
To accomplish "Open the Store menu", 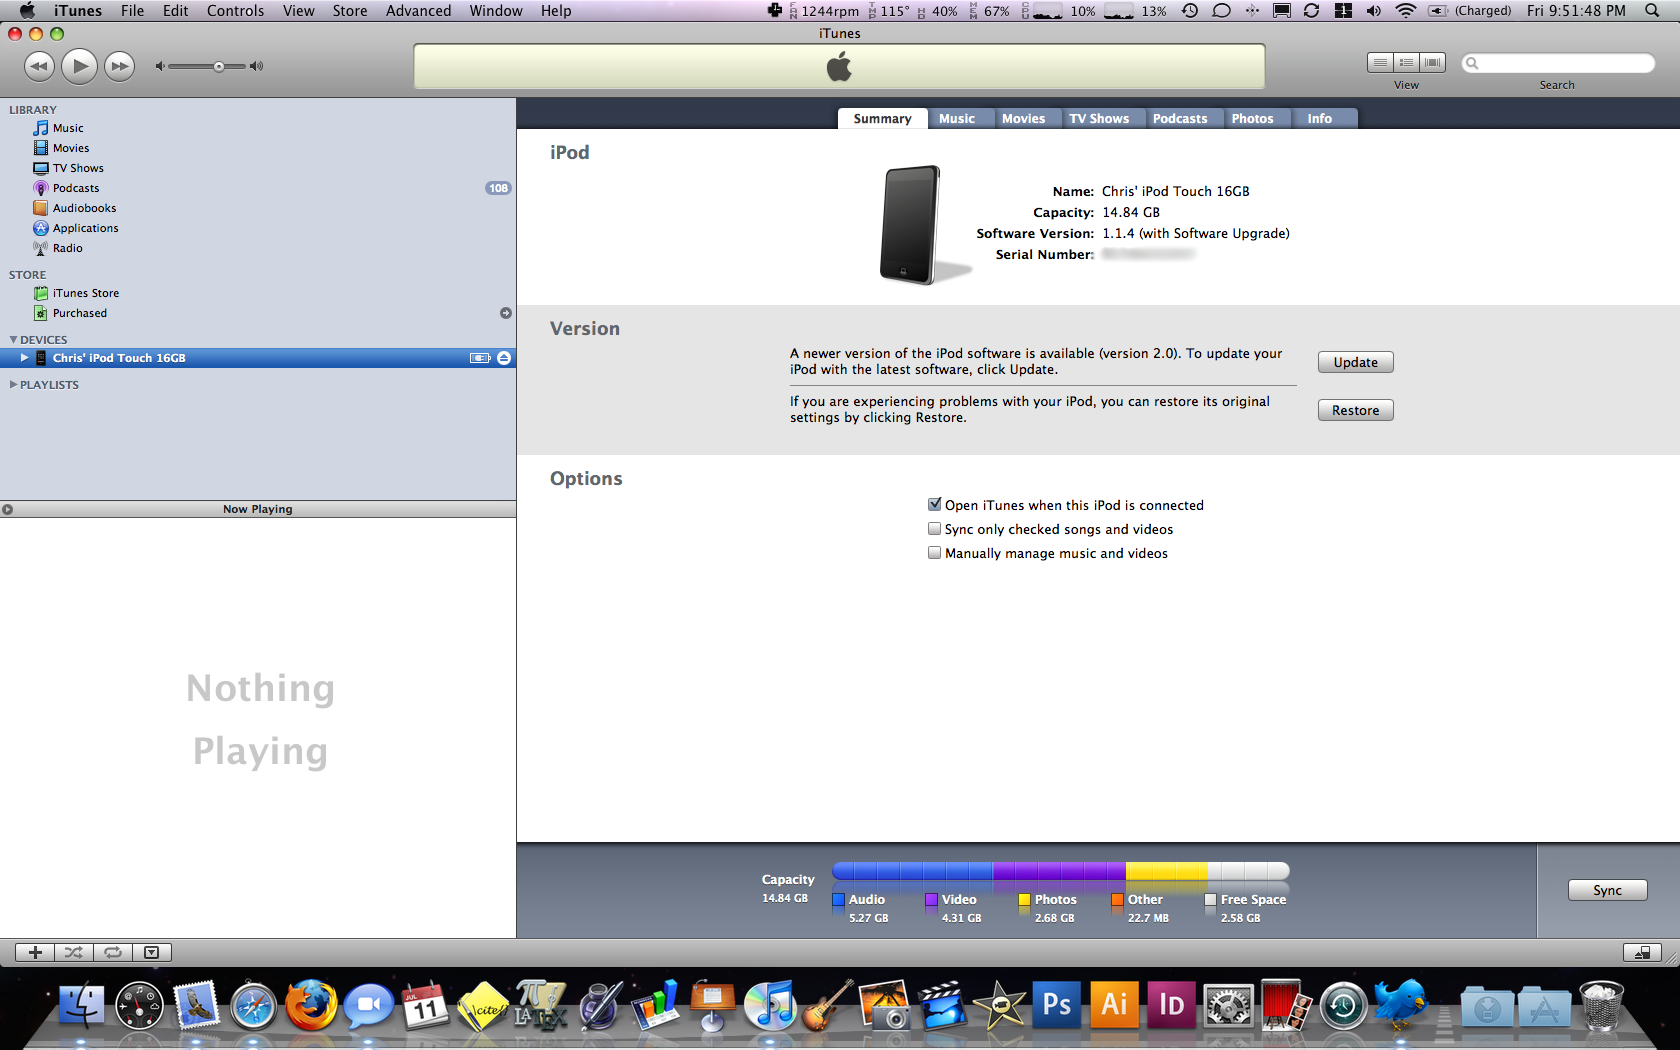I will 350,11.
